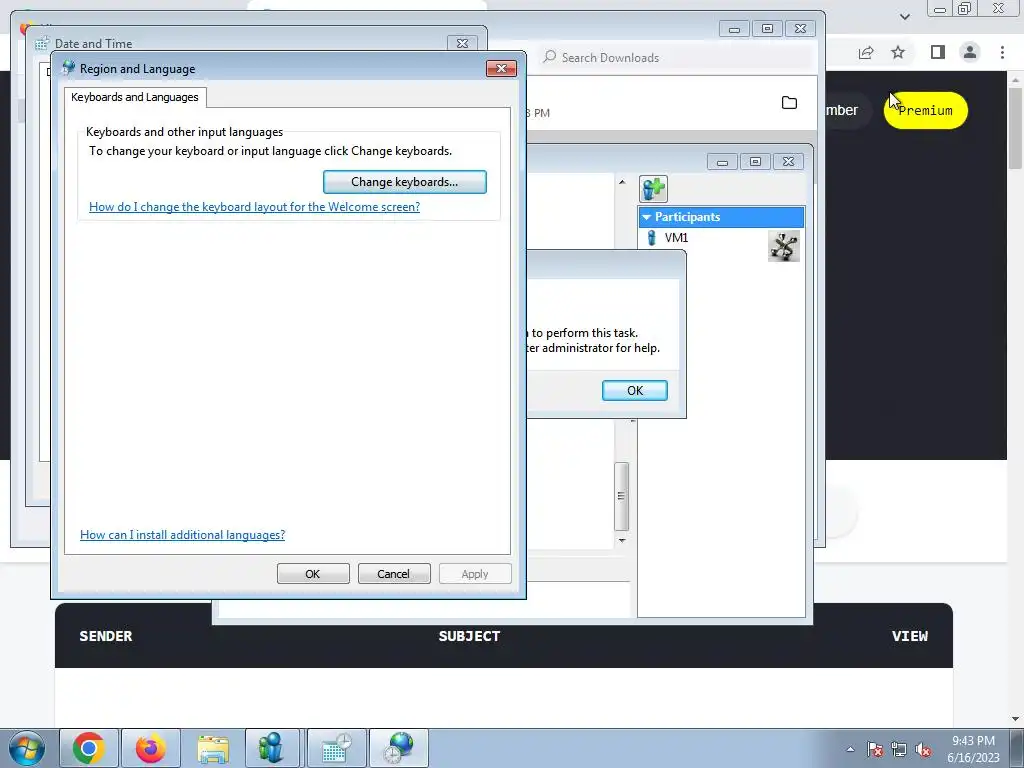Click the folder icon in Downloads window
Screen dimensions: 1024x768
tap(789, 103)
